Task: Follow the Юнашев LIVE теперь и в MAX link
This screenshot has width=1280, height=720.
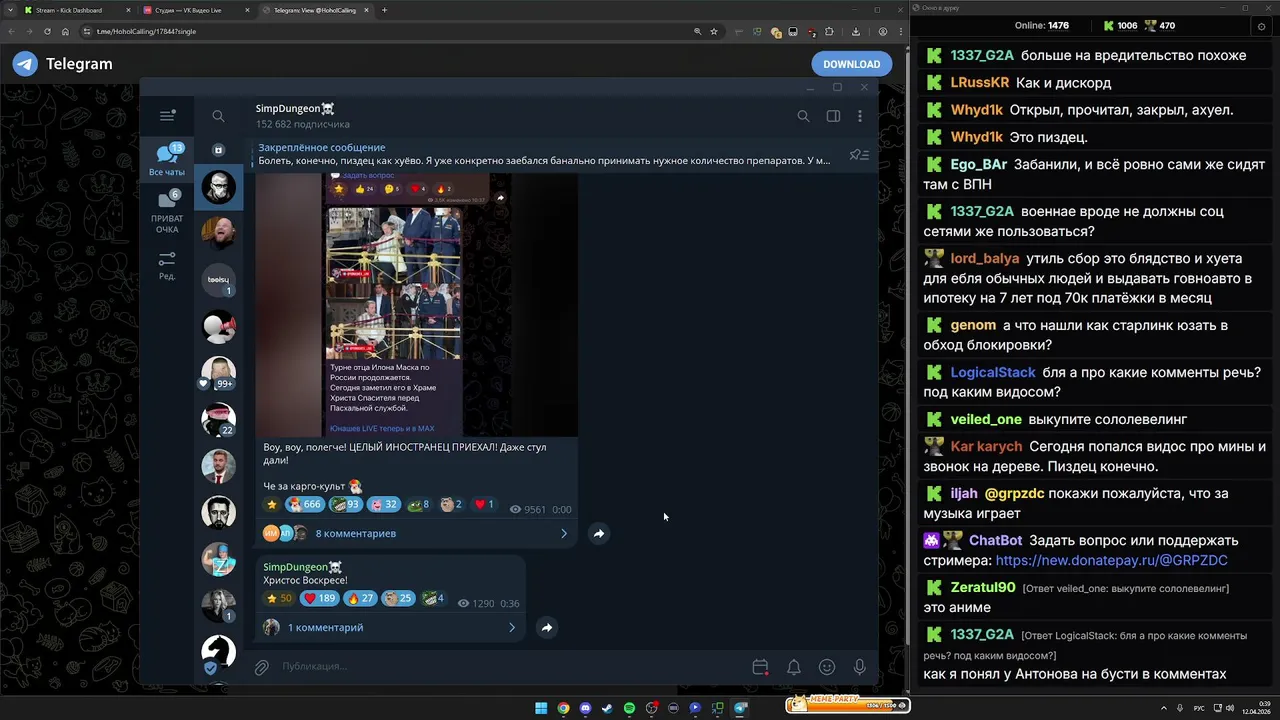Action: click(384, 428)
